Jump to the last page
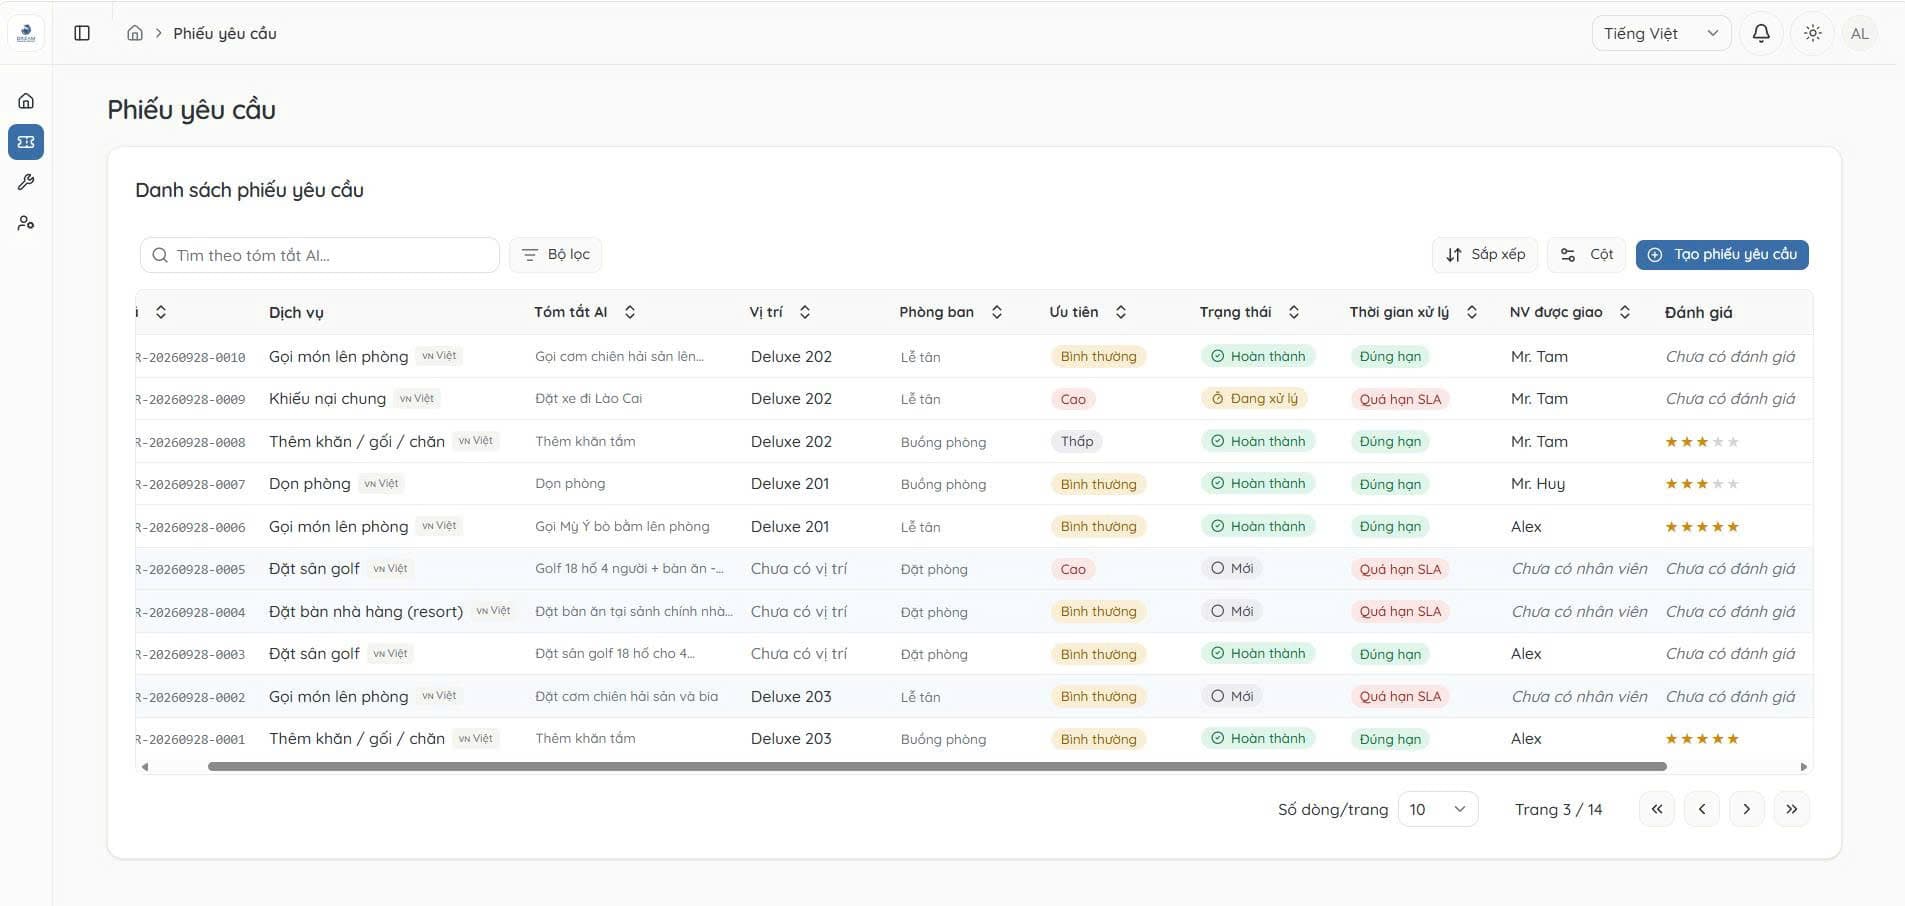This screenshot has height=906, width=1905. pos(1792,809)
